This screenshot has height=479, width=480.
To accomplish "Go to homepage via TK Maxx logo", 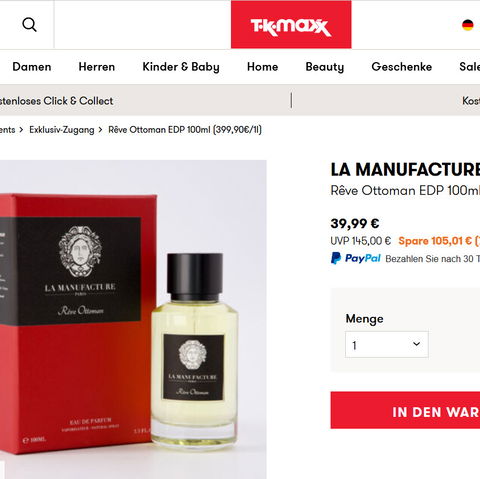I will (x=291, y=25).
